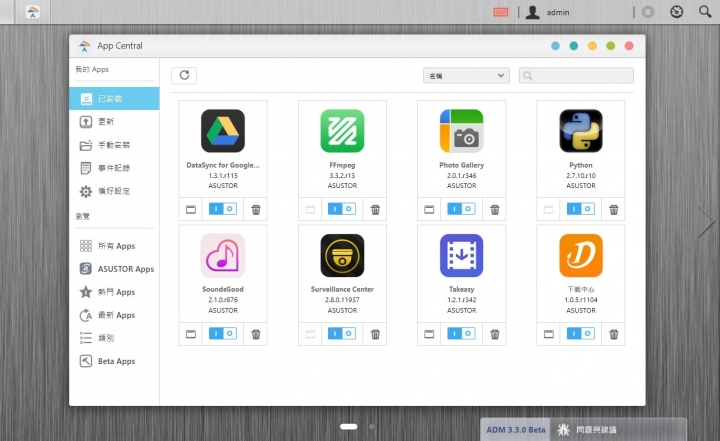Screen dimensions: 720x441
Task: Browse Beta Apps in sidebar
Action: [114, 361]
